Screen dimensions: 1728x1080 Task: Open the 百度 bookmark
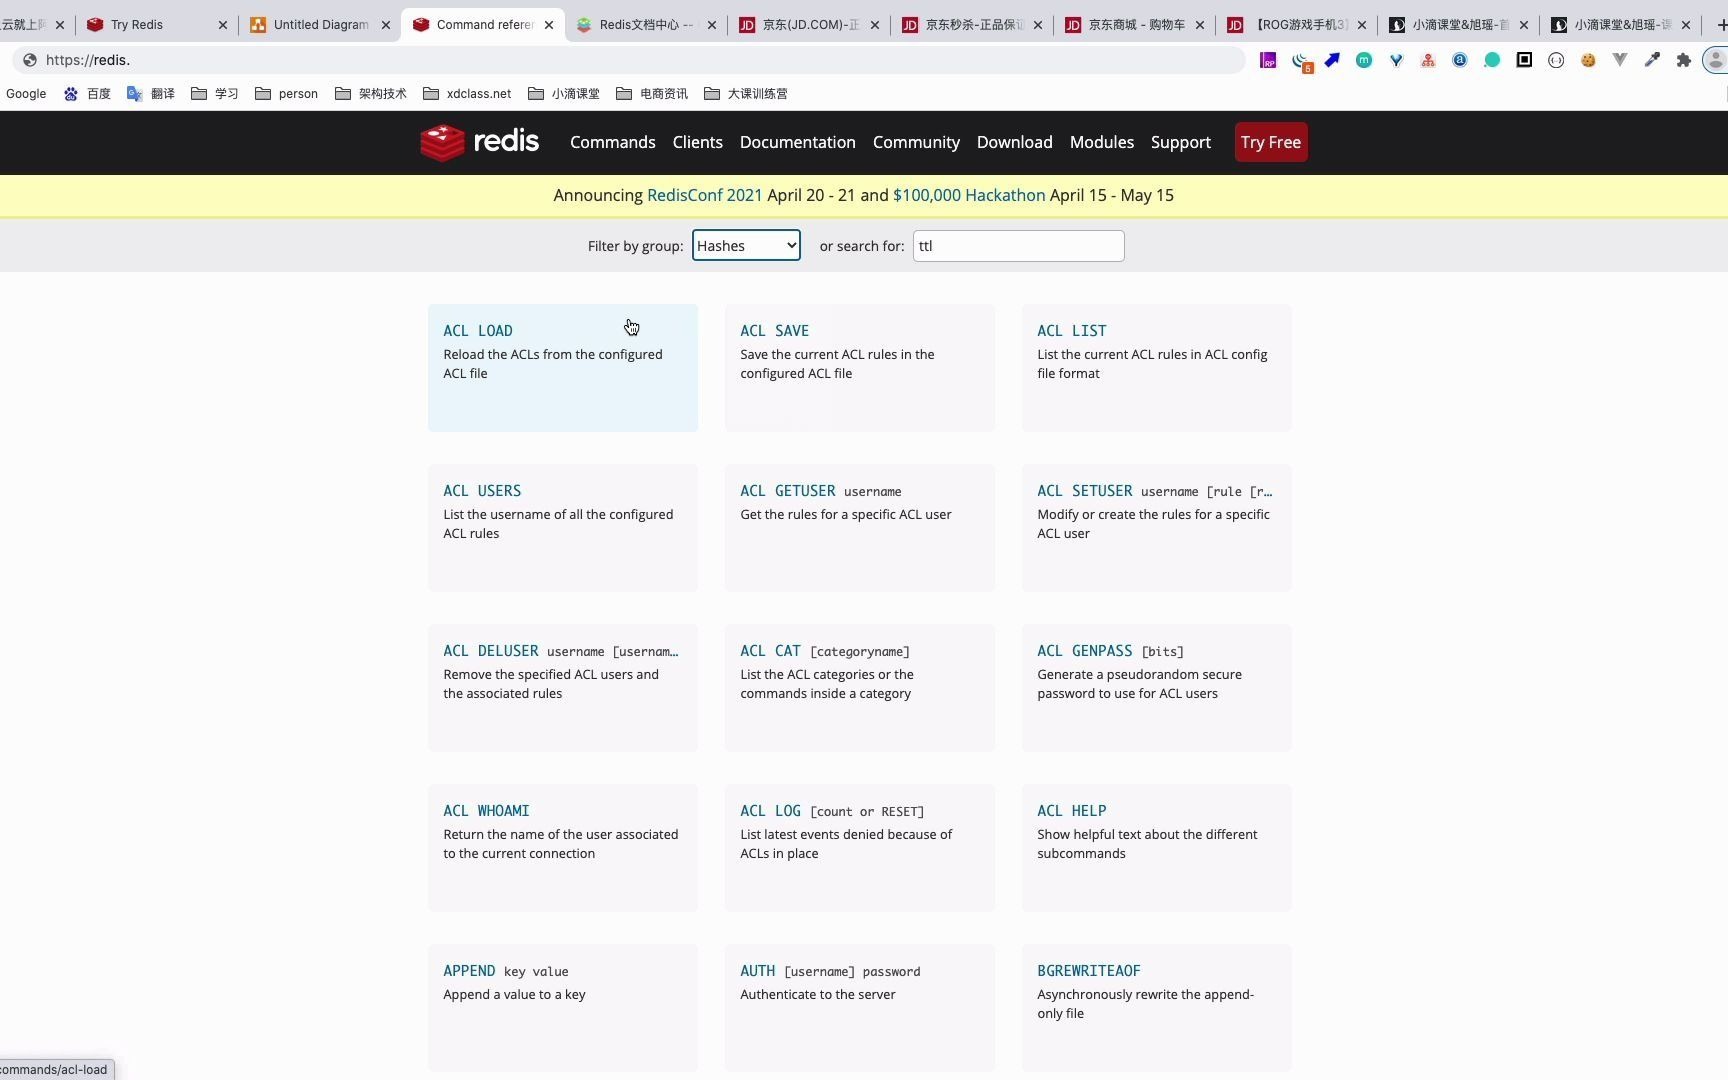coord(87,94)
